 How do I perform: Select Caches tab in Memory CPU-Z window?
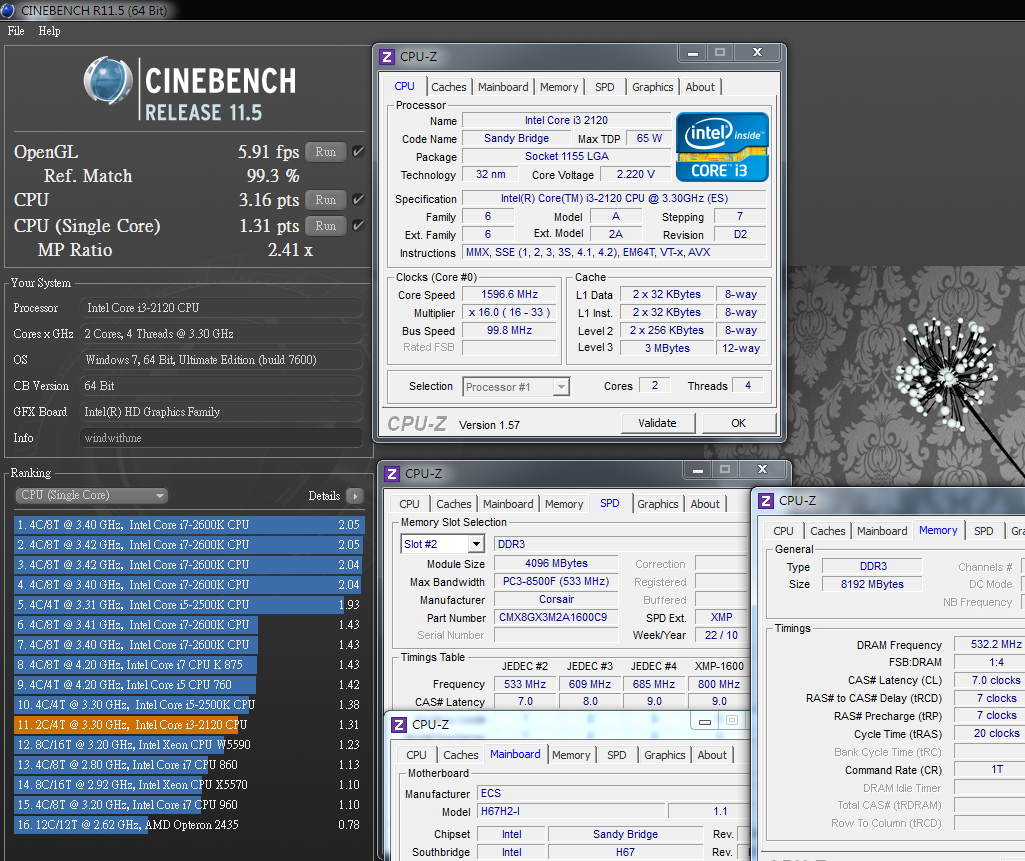[828, 531]
